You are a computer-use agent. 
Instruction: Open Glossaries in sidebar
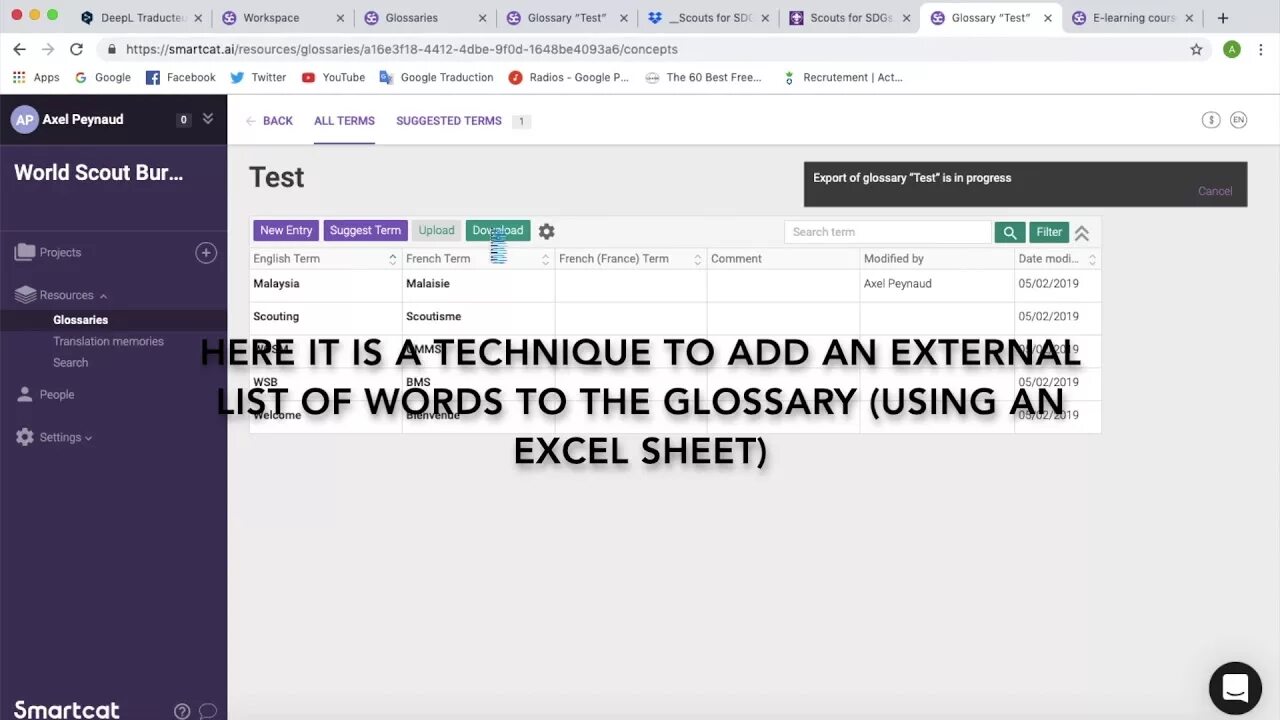[x=80, y=320]
